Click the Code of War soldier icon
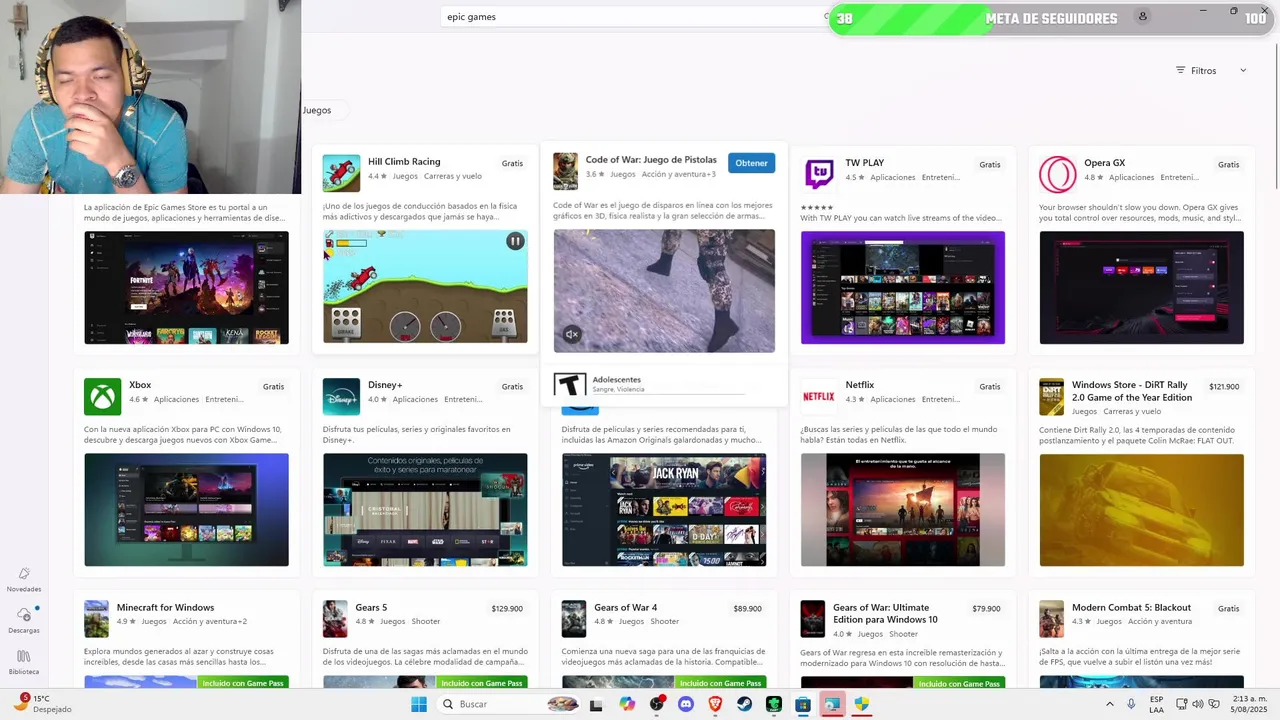The width and height of the screenshot is (1280, 720). tap(566, 171)
